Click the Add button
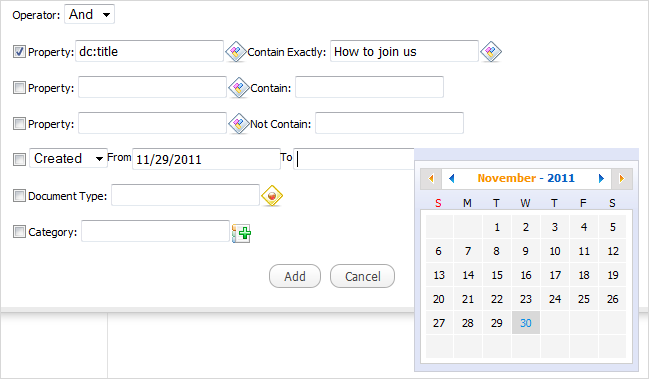The height and width of the screenshot is (379, 649). [x=295, y=276]
